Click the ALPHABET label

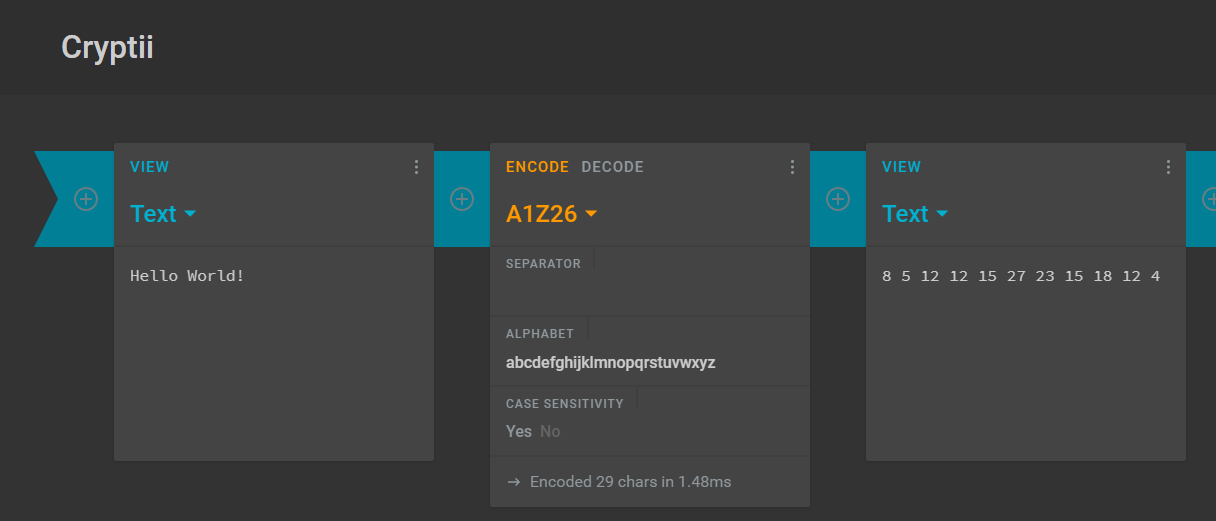click(x=540, y=334)
